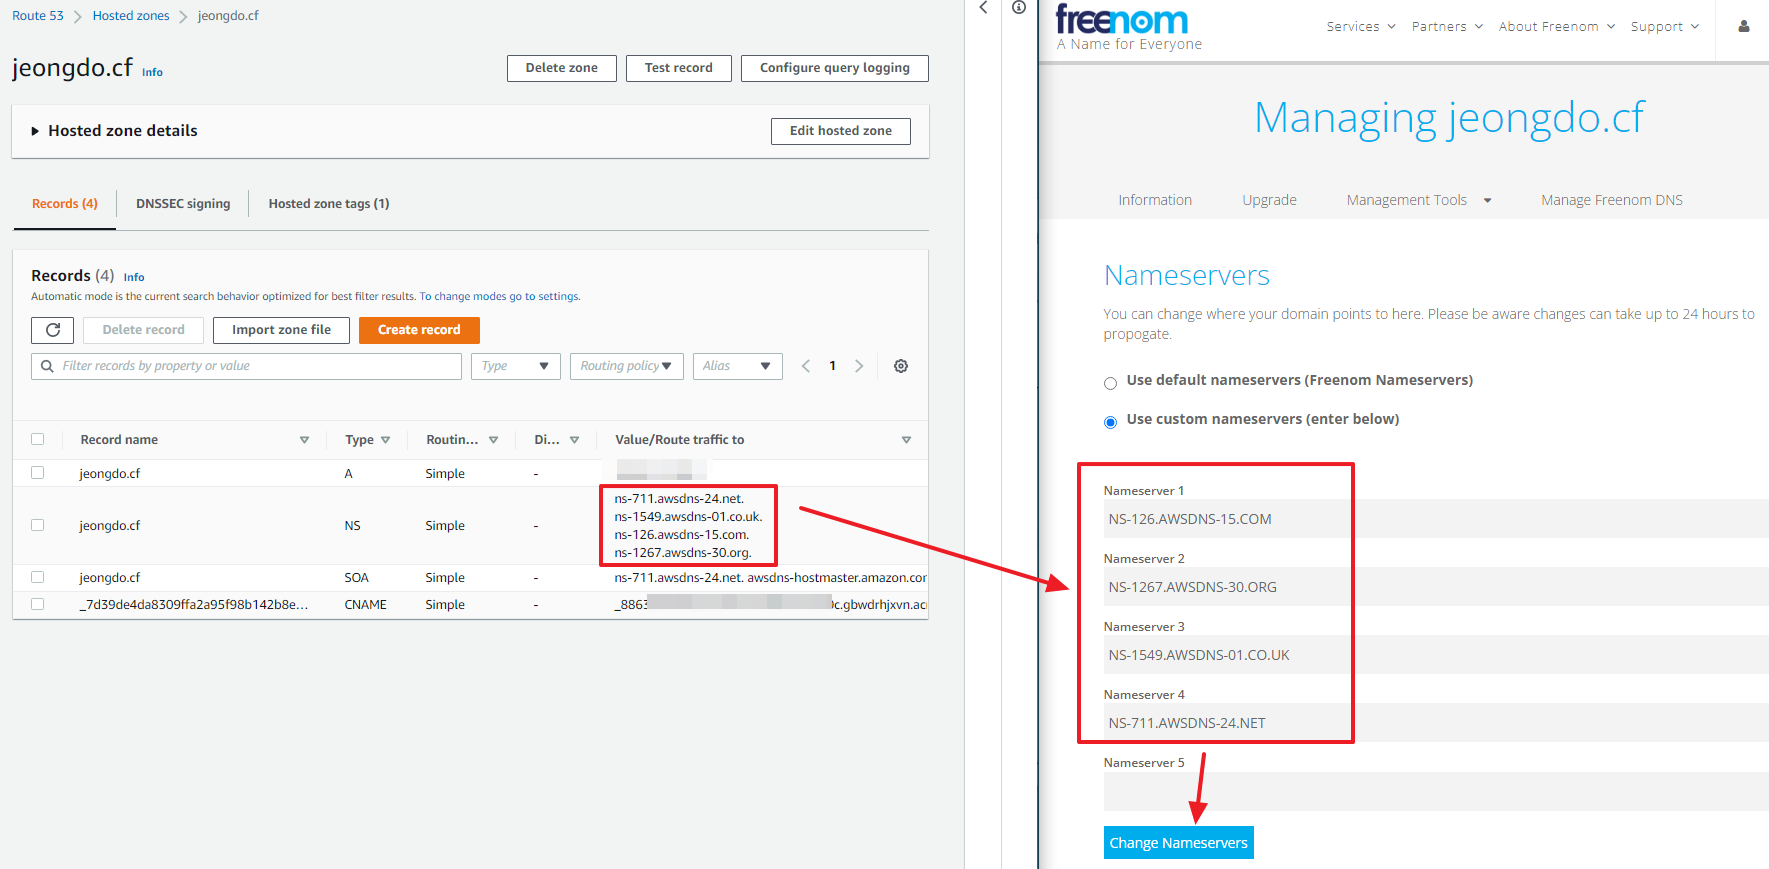The image size is (1769, 869).
Task: Click the search magnifier icon in filter
Action: pyautogui.click(x=47, y=366)
